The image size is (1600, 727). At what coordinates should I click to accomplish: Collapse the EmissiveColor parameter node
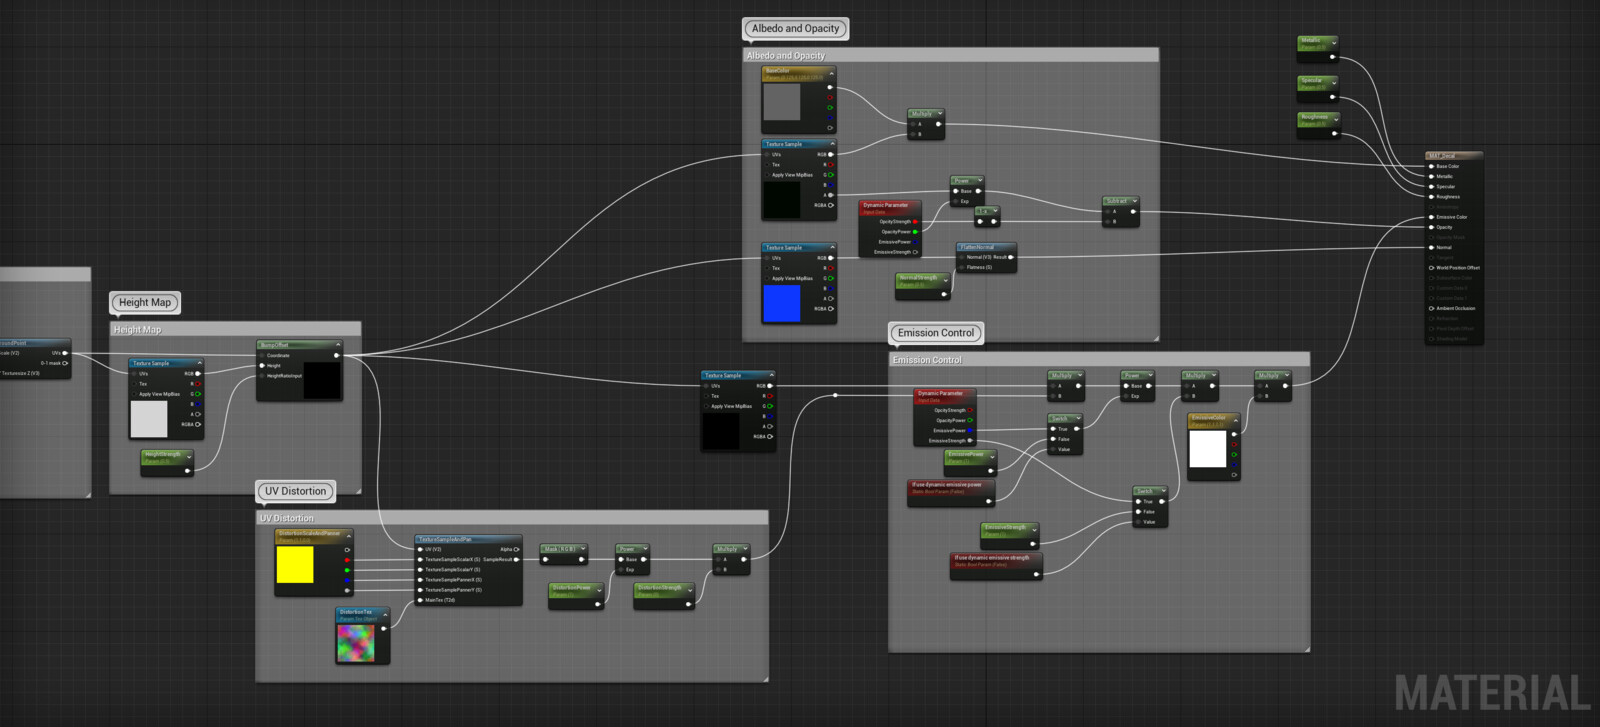click(x=1235, y=419)
